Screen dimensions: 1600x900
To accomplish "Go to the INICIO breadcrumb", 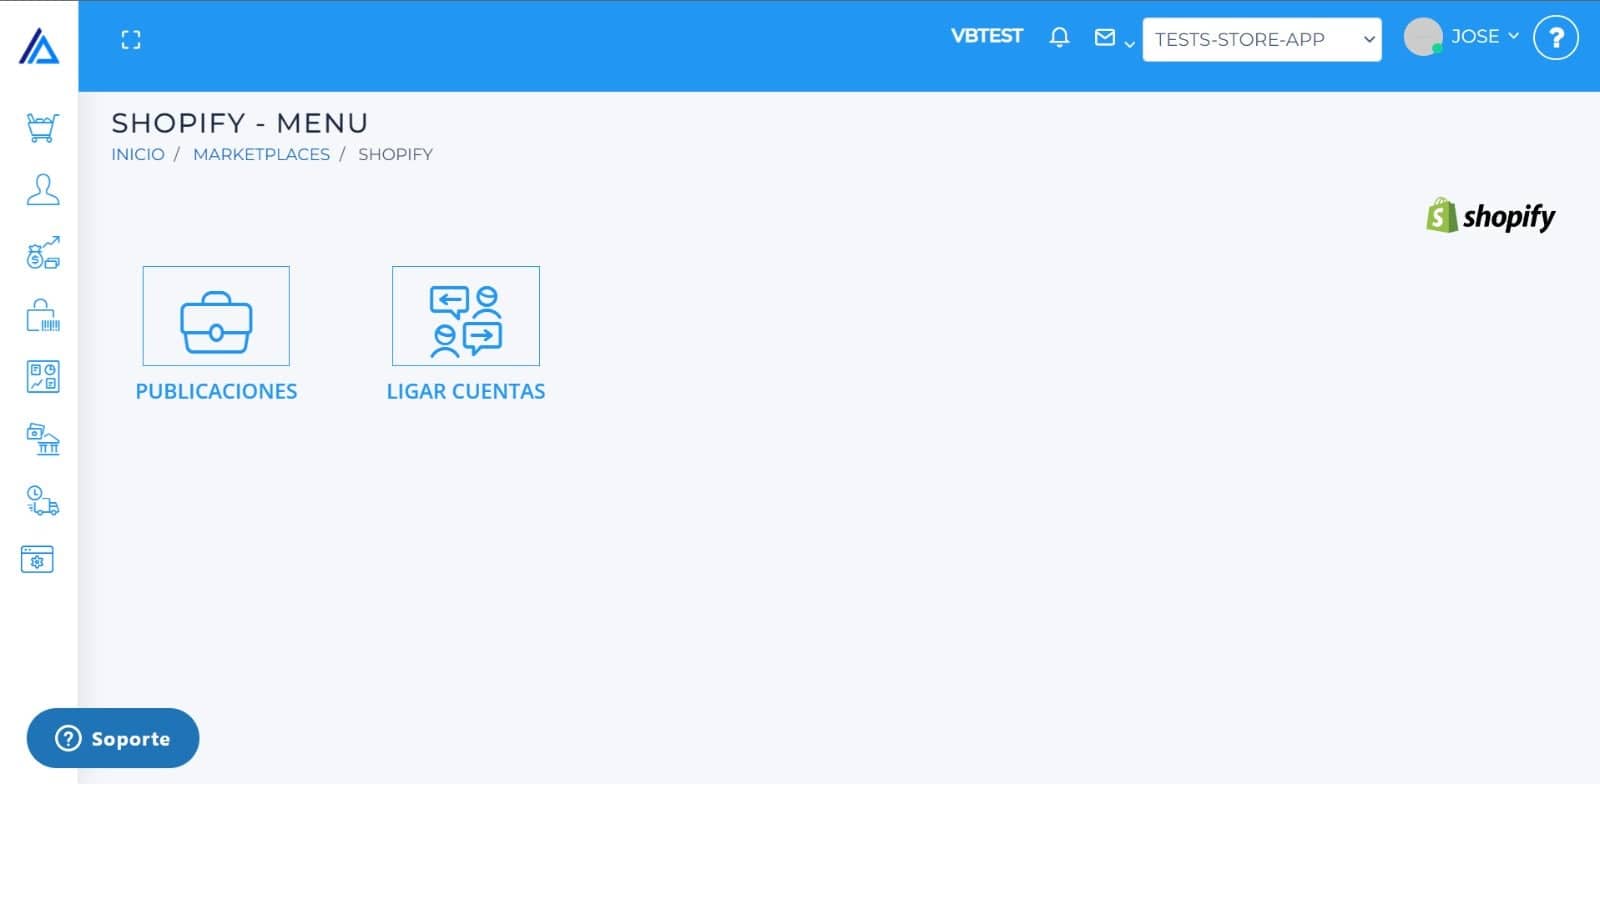I will pos(137,154).
